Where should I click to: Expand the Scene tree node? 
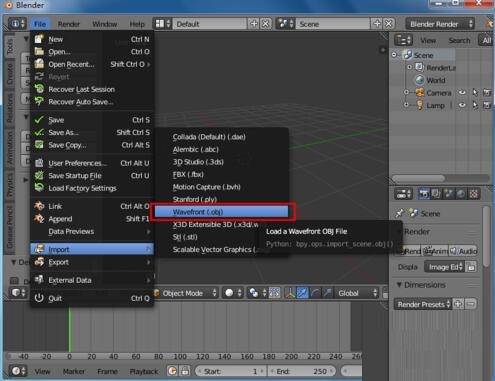click(395, 55)
